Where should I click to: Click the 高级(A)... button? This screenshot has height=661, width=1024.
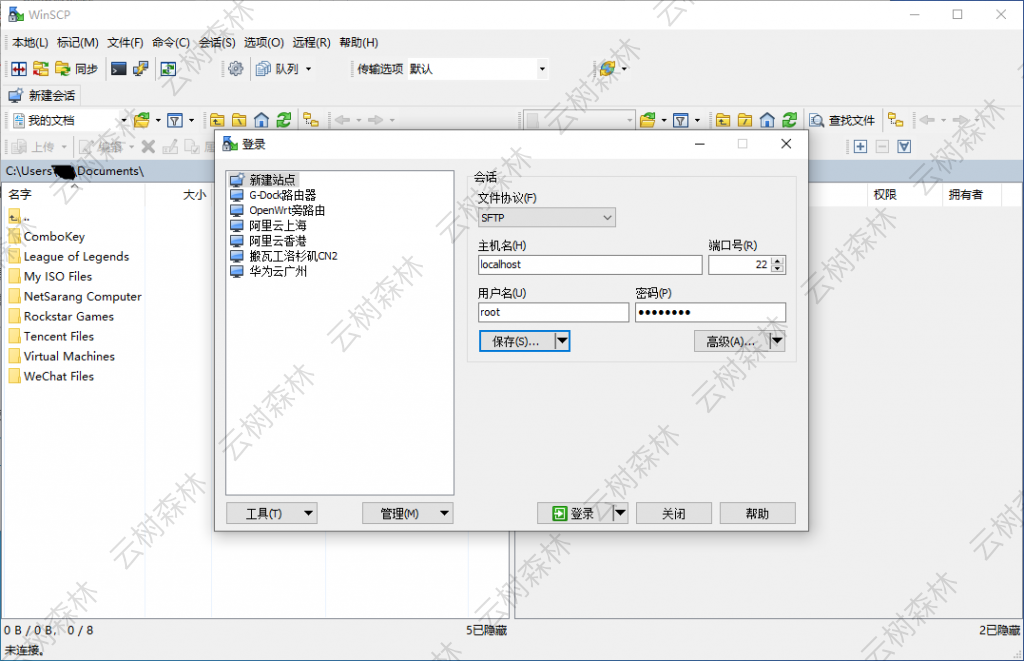[x=731, y=341]
